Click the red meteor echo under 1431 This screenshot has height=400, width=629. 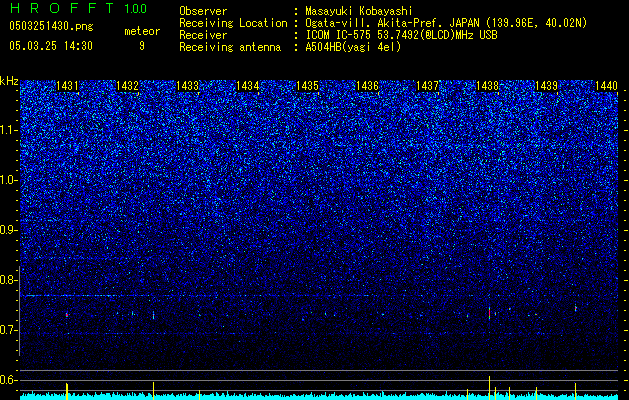(x=67, y=315)
